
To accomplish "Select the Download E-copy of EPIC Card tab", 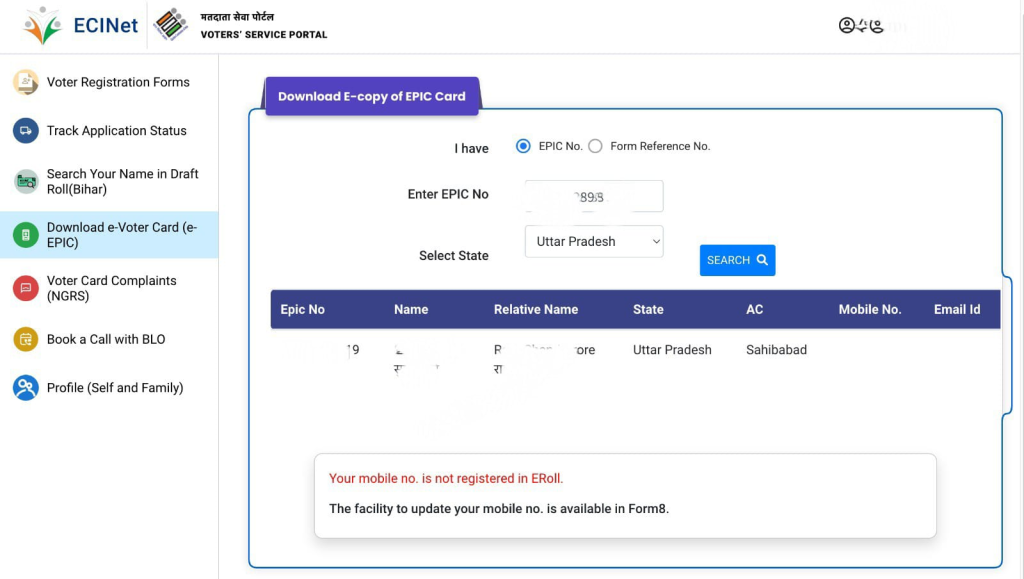I will pos(371,96).
